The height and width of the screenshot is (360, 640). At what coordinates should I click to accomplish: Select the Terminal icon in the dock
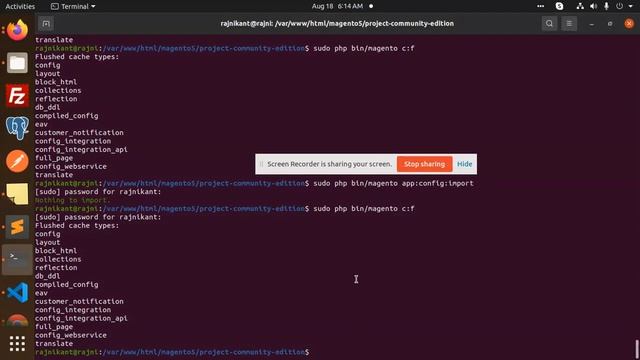(17, 259)
